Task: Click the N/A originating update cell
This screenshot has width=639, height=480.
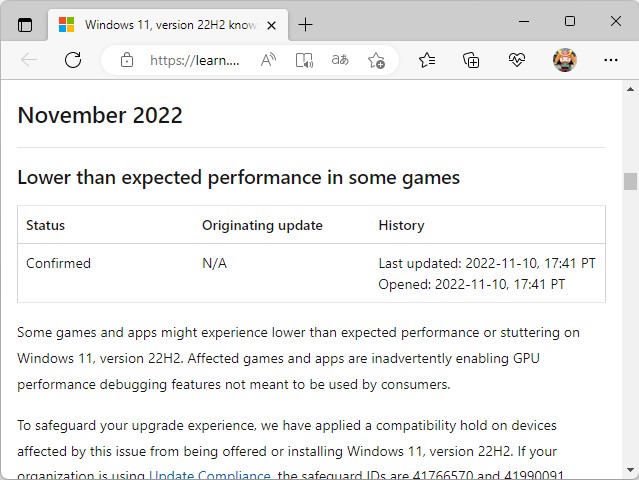Action: 214,263
